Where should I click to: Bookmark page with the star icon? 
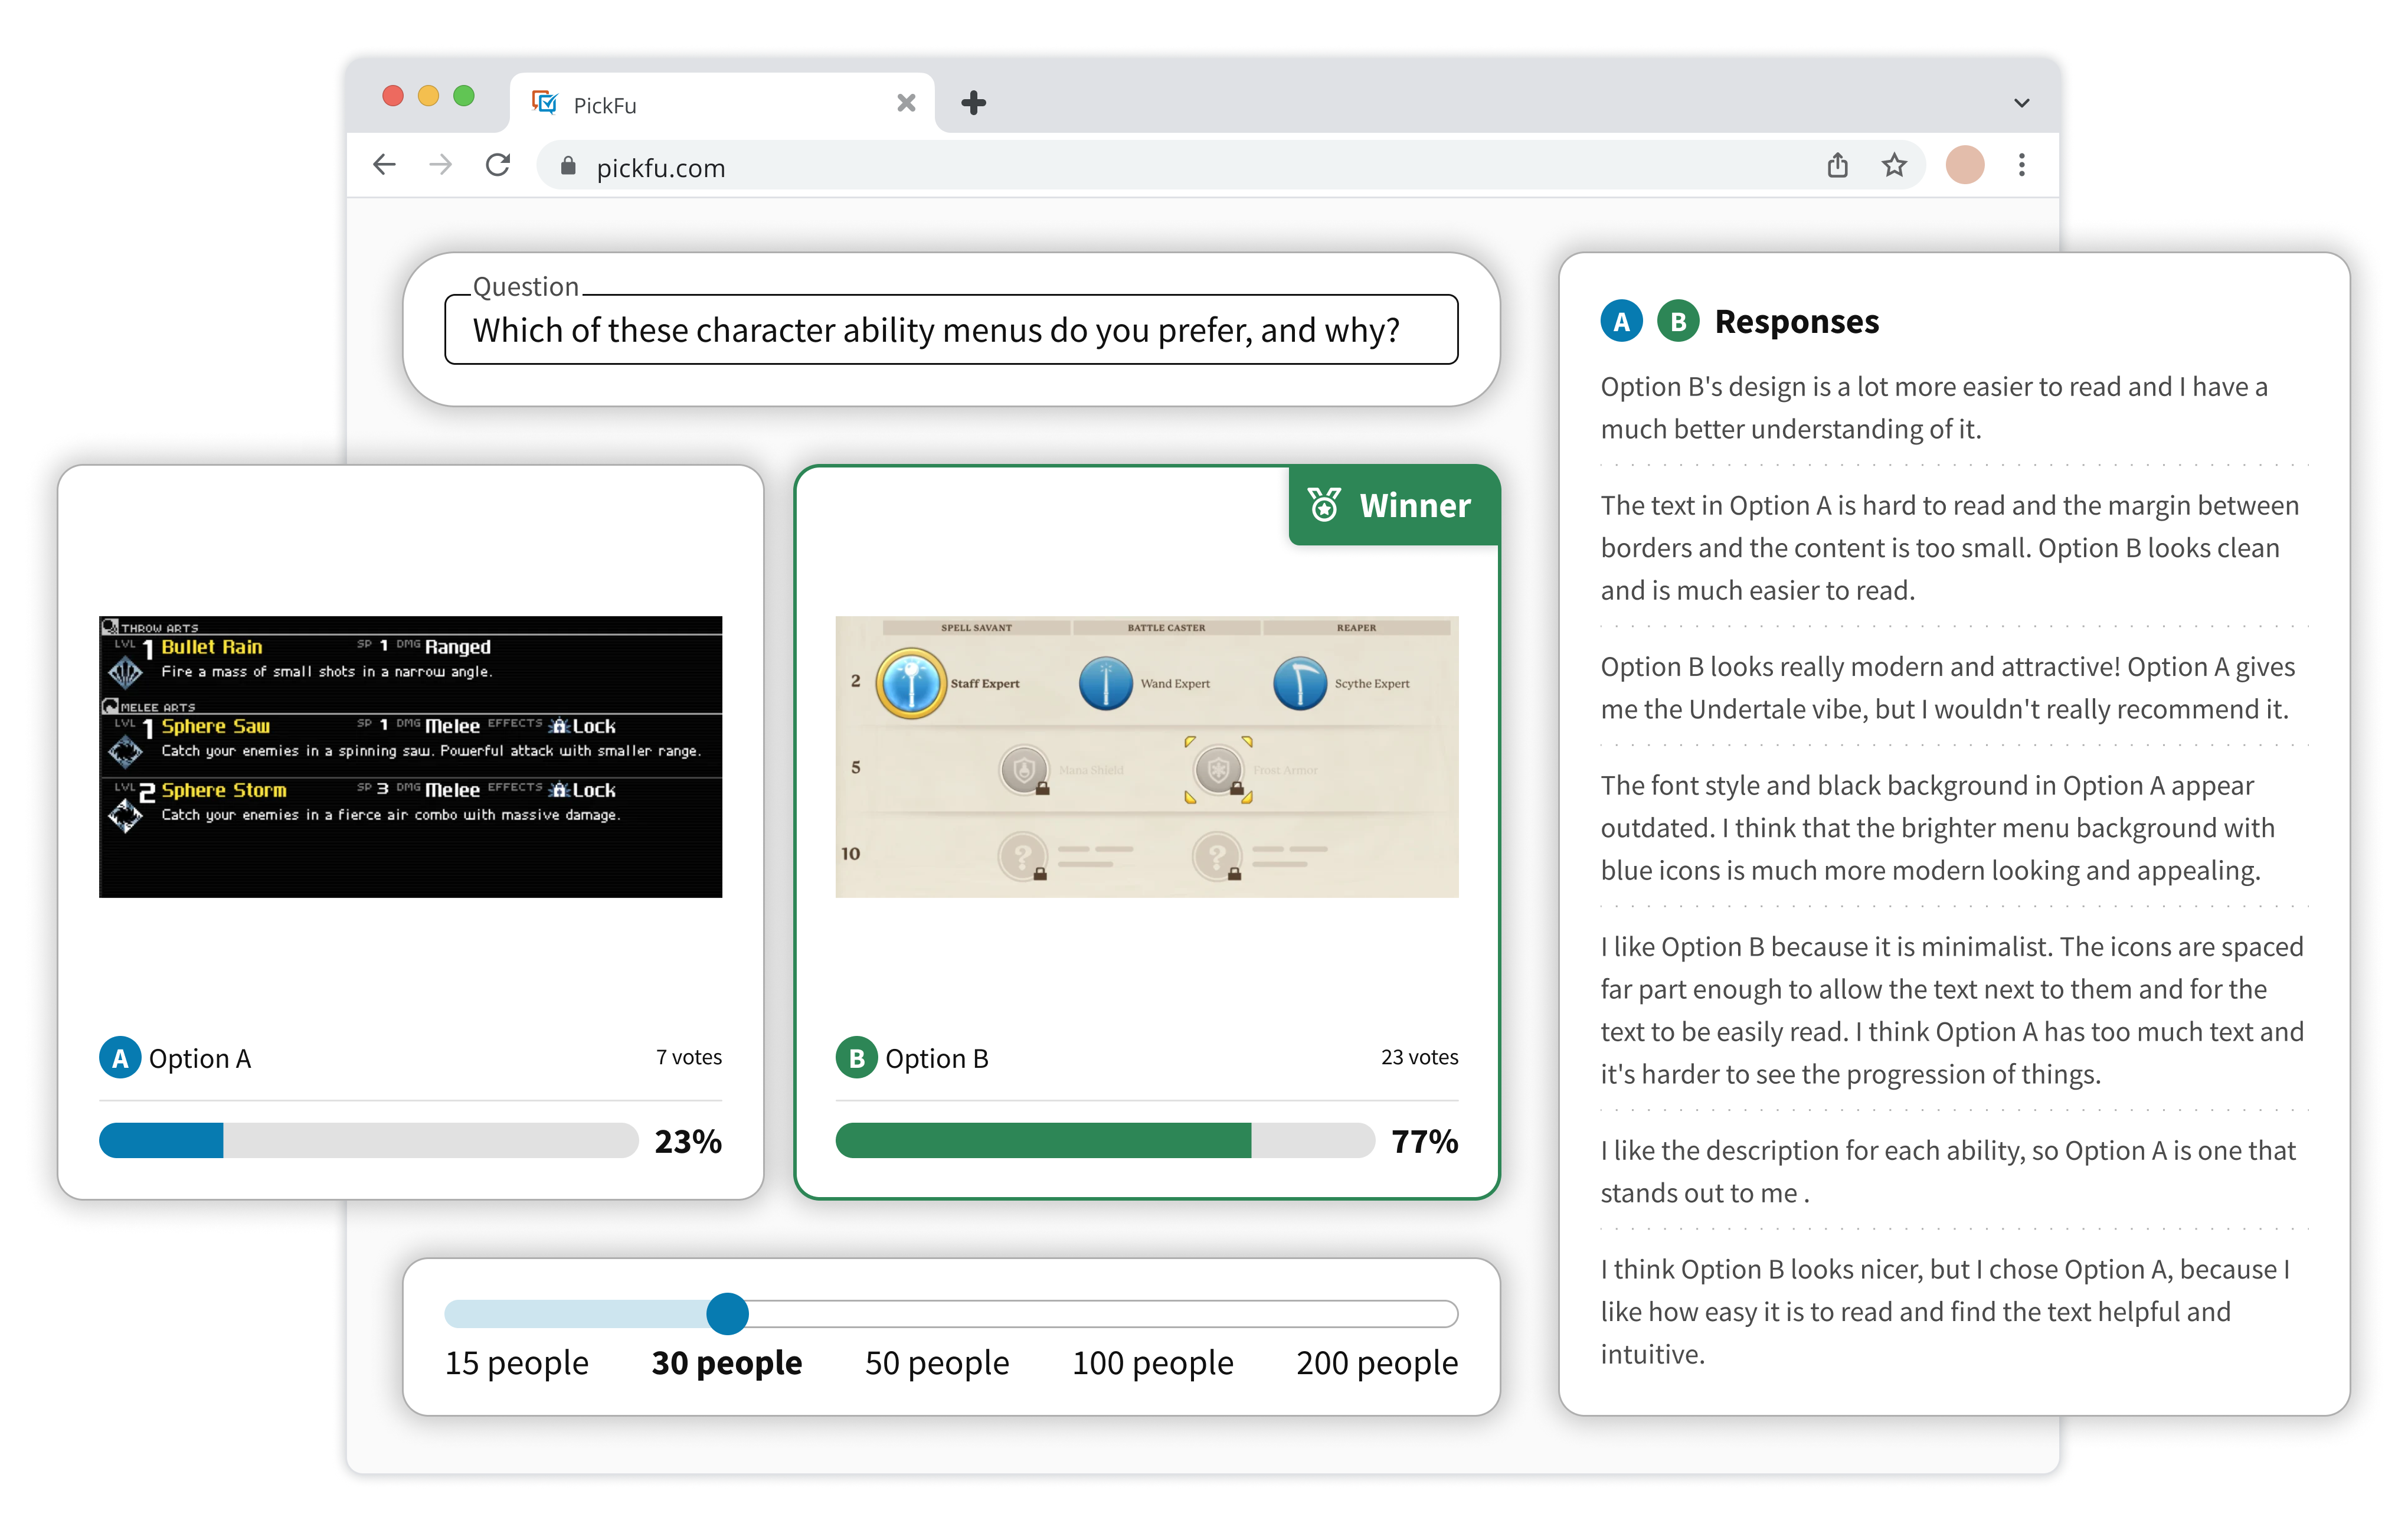pos(1894,165)
